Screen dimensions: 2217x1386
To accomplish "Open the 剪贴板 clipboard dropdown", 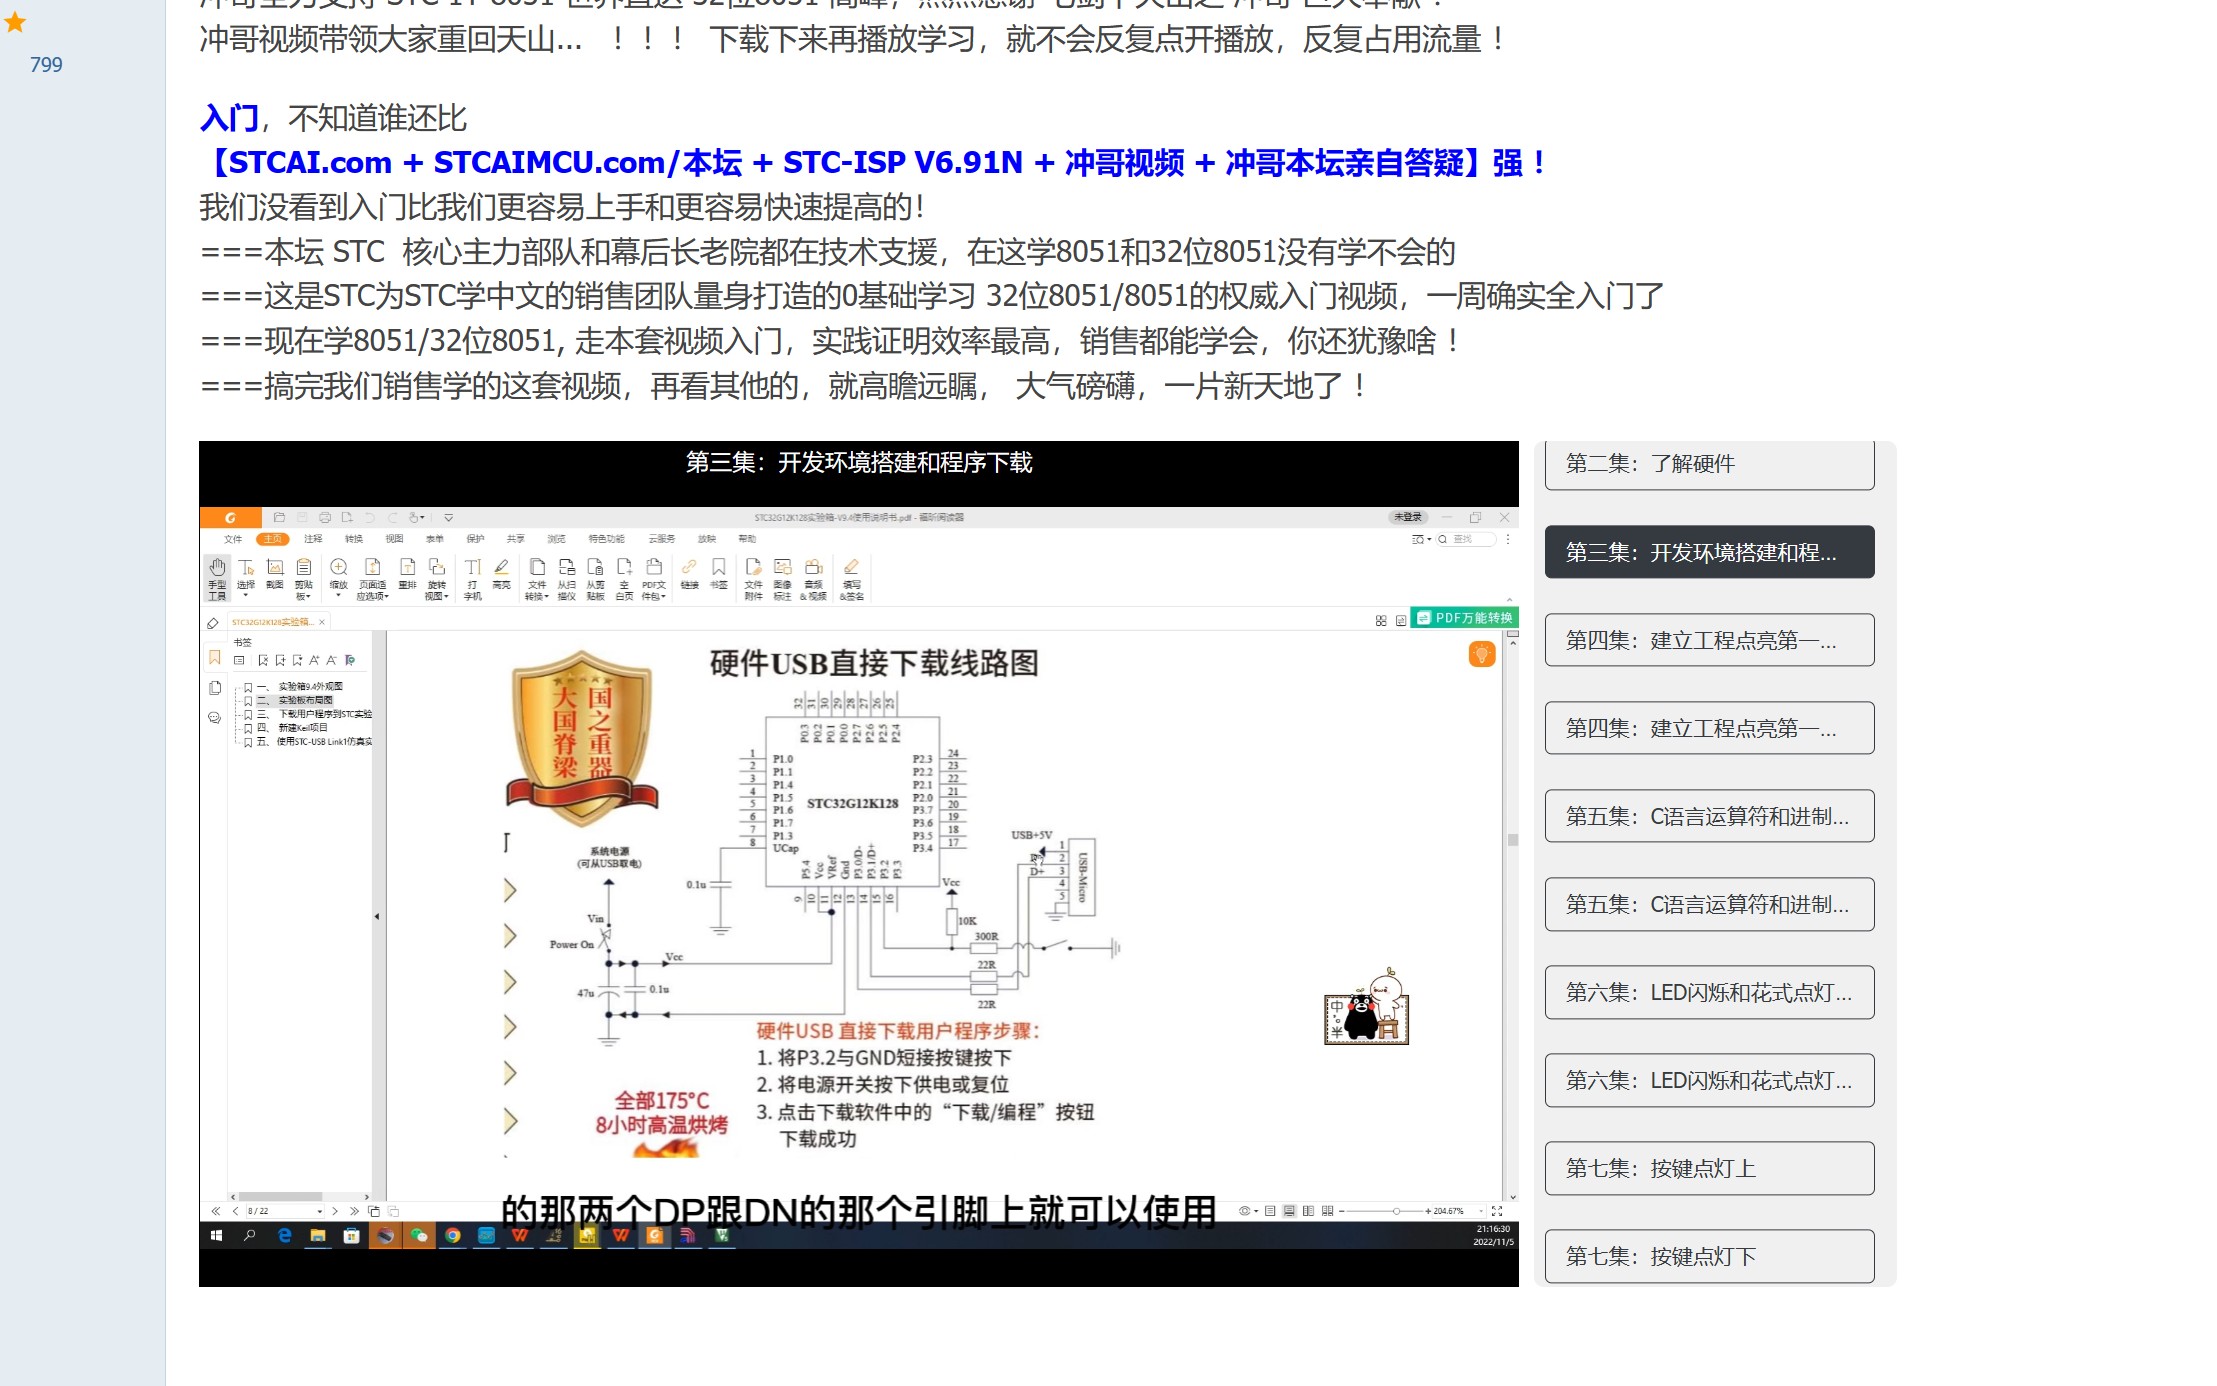I will [x=304, y=579].
